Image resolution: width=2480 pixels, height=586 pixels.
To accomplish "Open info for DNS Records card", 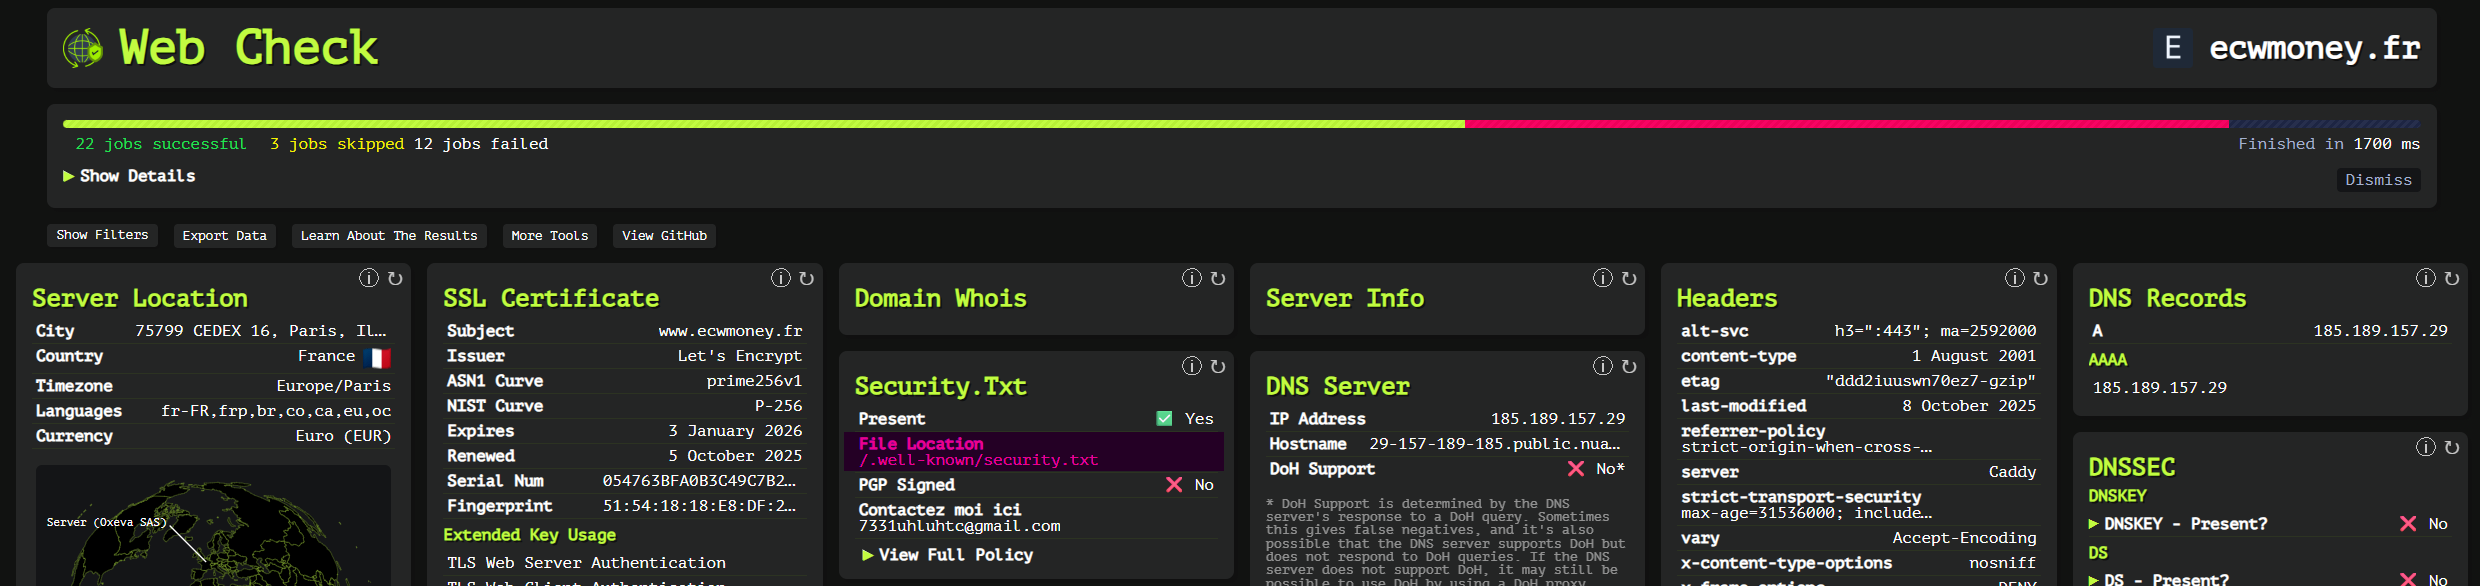I will tap(2425, 278).
